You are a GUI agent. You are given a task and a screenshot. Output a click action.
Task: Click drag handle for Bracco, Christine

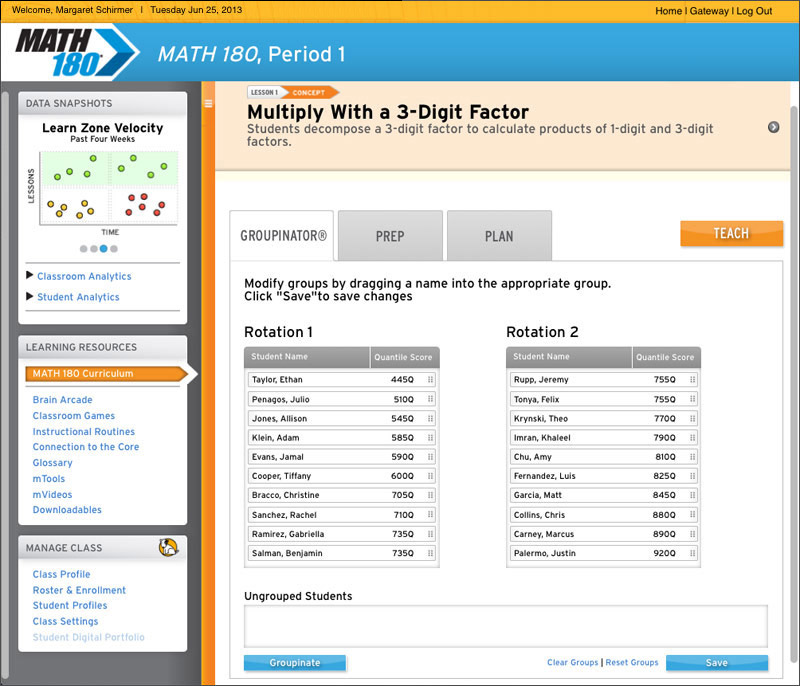[x=431, y=495]
